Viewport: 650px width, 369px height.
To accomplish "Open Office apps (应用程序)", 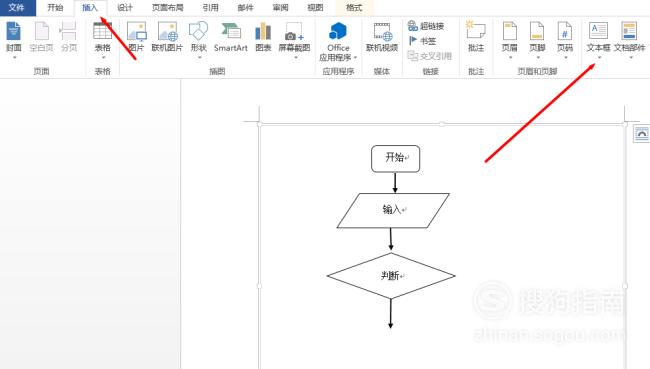I will 338,41.
